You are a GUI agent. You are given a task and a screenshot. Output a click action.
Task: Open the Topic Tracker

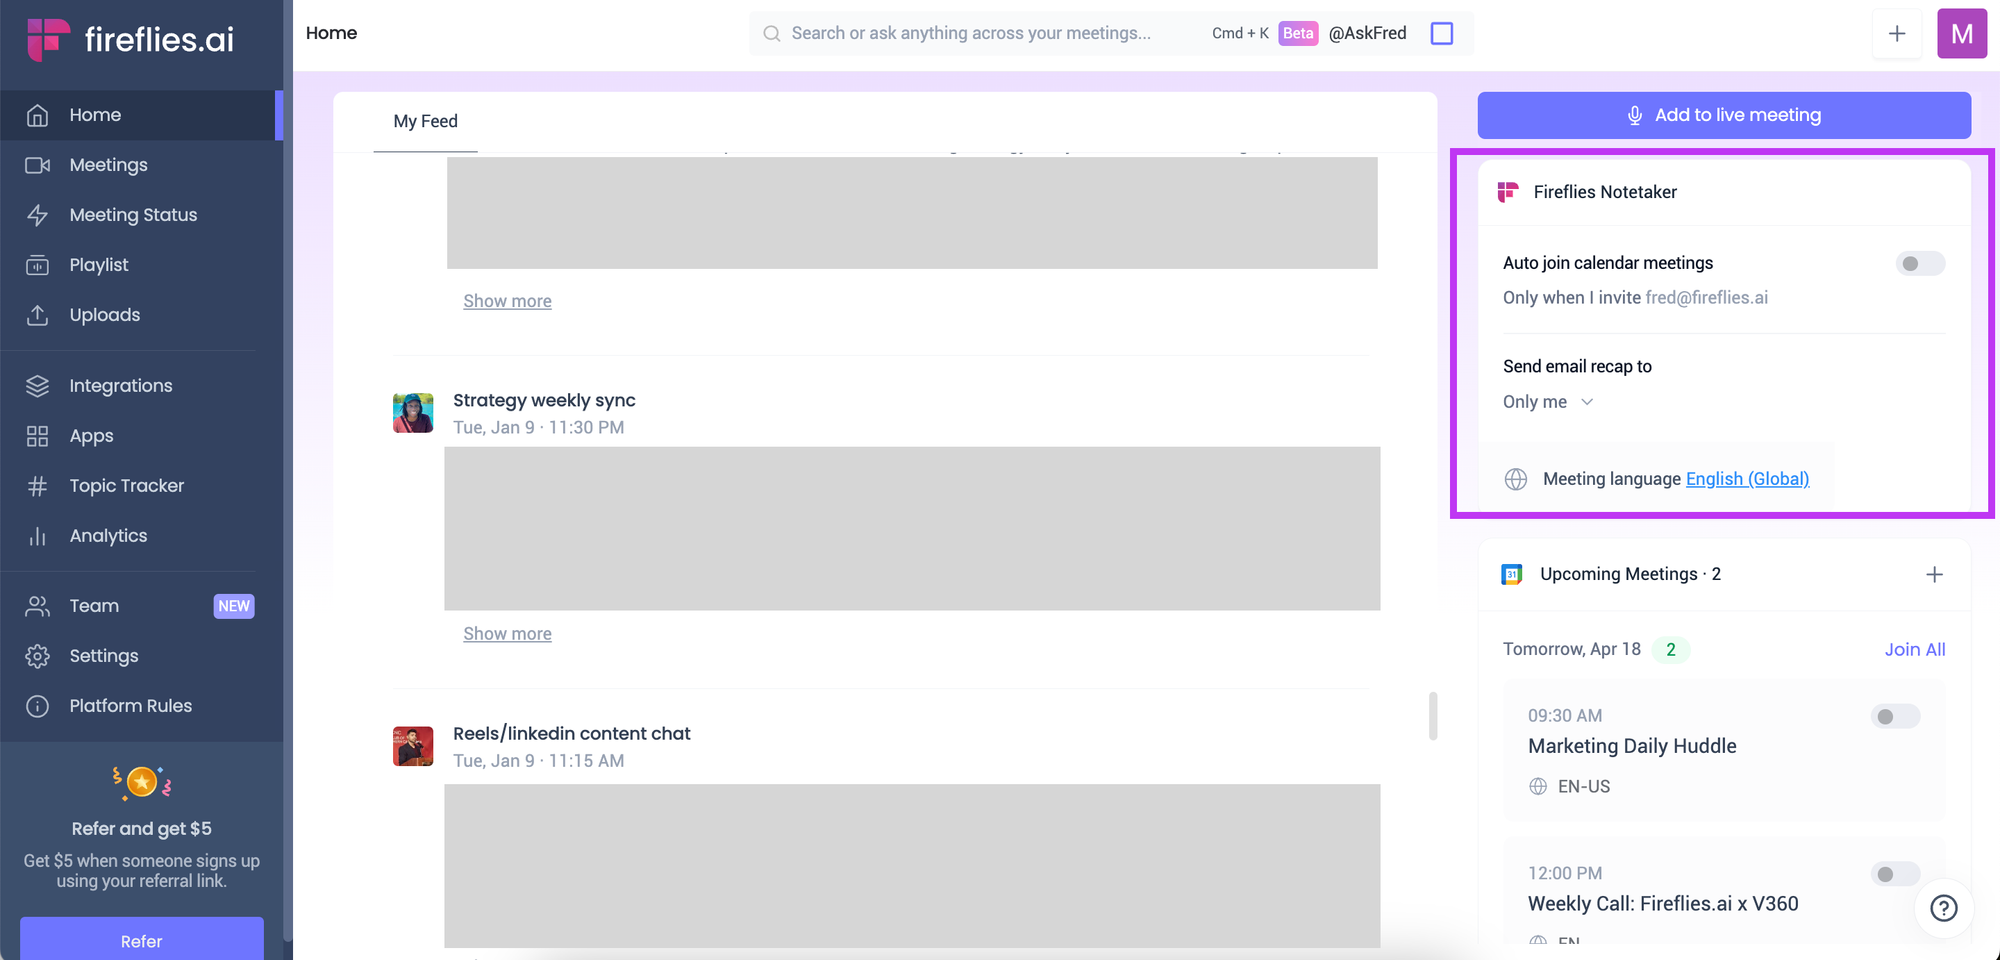point(124,485)
